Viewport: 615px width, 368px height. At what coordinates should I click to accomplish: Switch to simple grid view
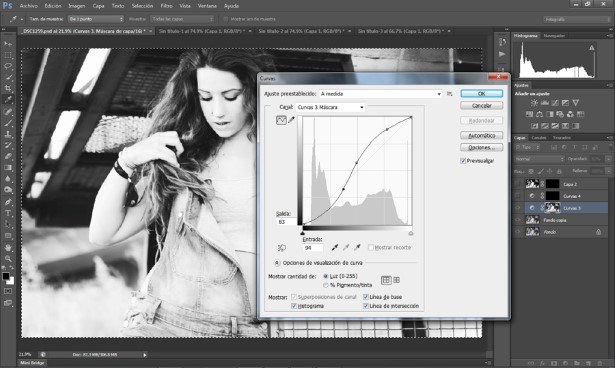(x=386, y=280)
